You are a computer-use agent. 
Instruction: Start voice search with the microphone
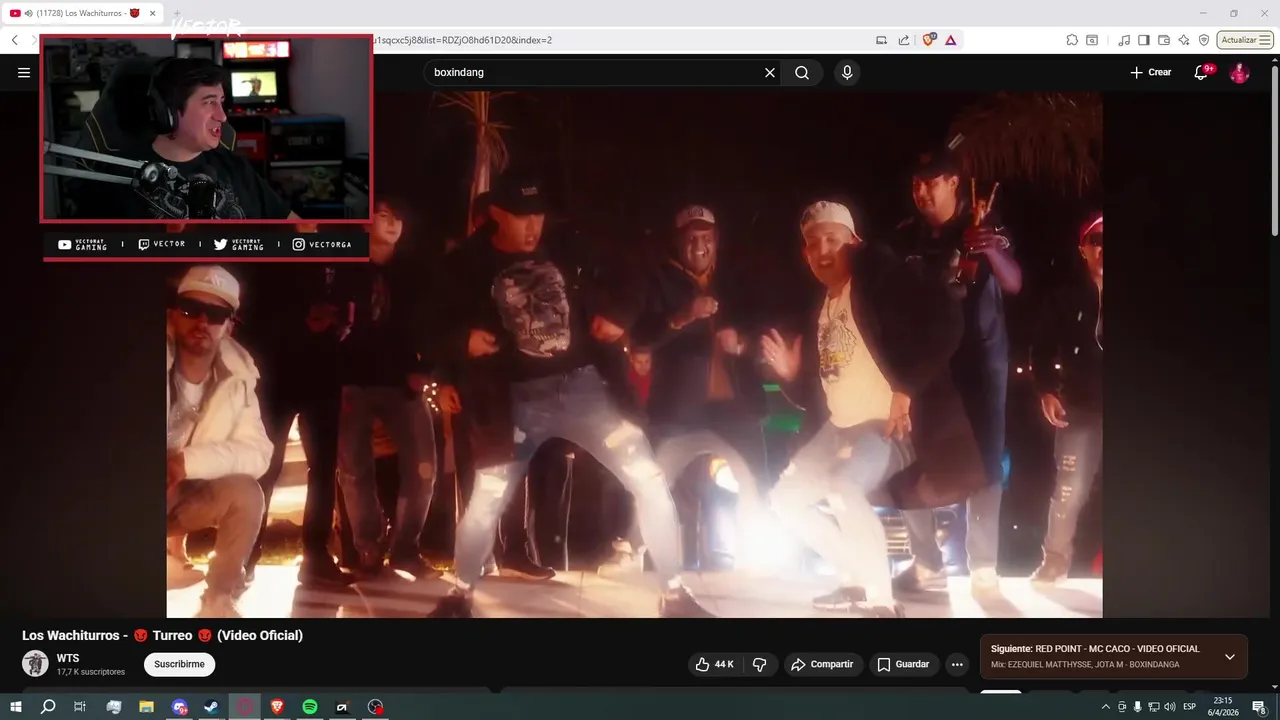tap(847, 73)
